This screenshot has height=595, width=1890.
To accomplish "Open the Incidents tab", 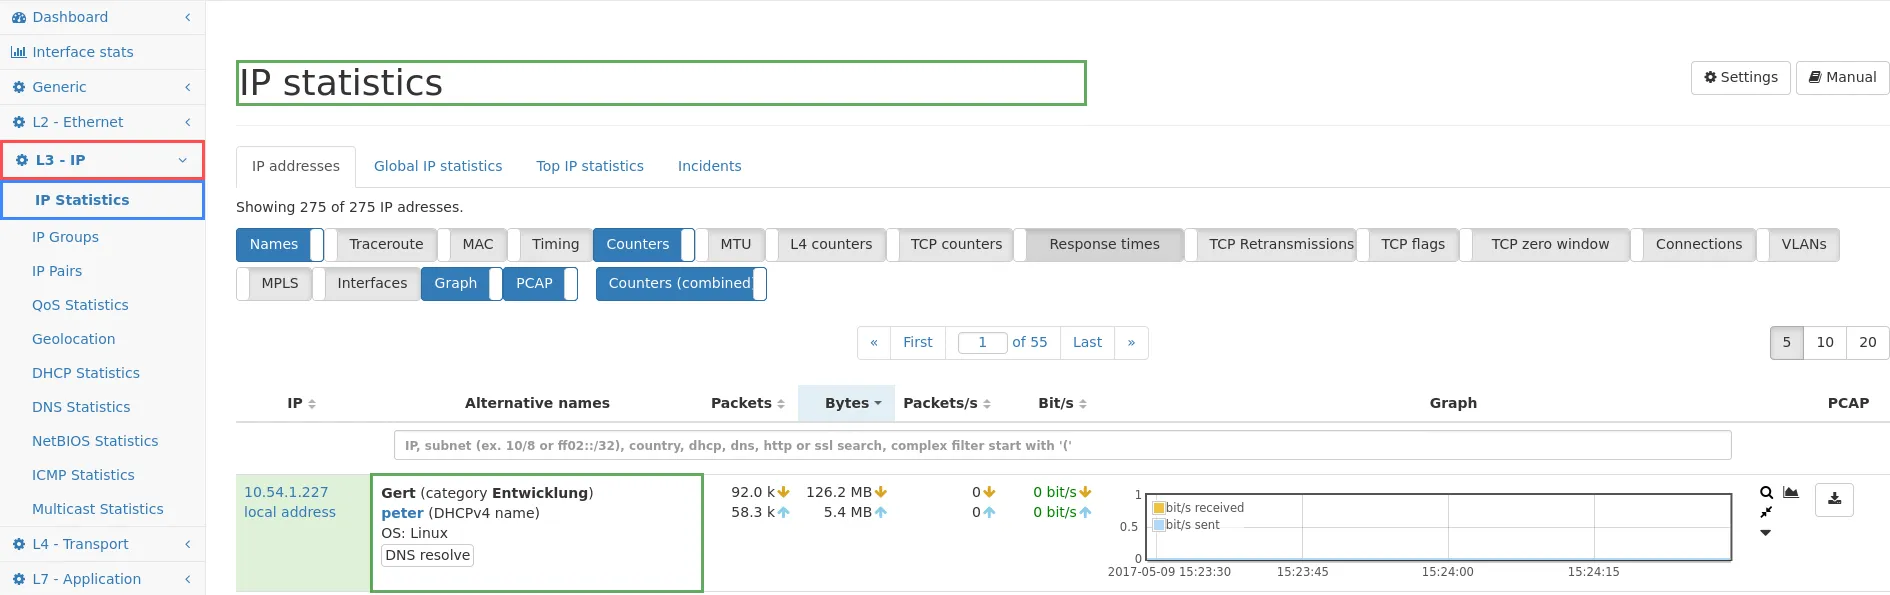I will pos(709,166).
